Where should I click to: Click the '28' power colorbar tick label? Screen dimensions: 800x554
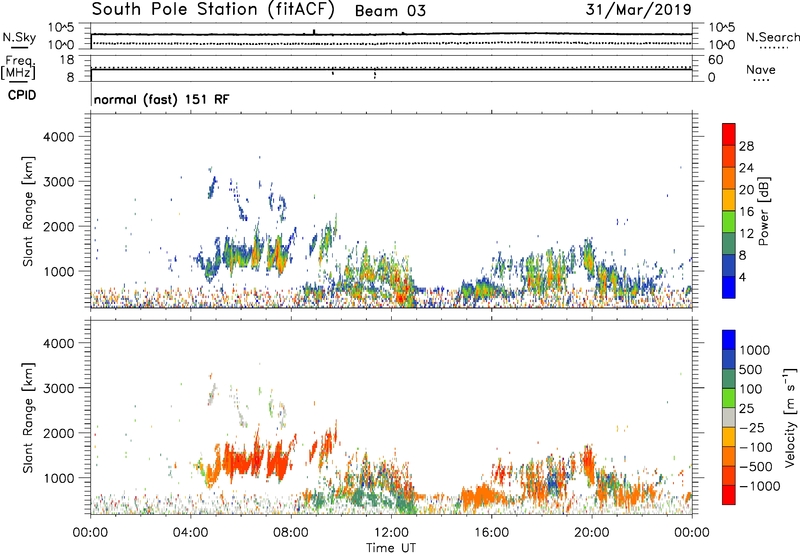pyautogui.click(x=746, y=146)
